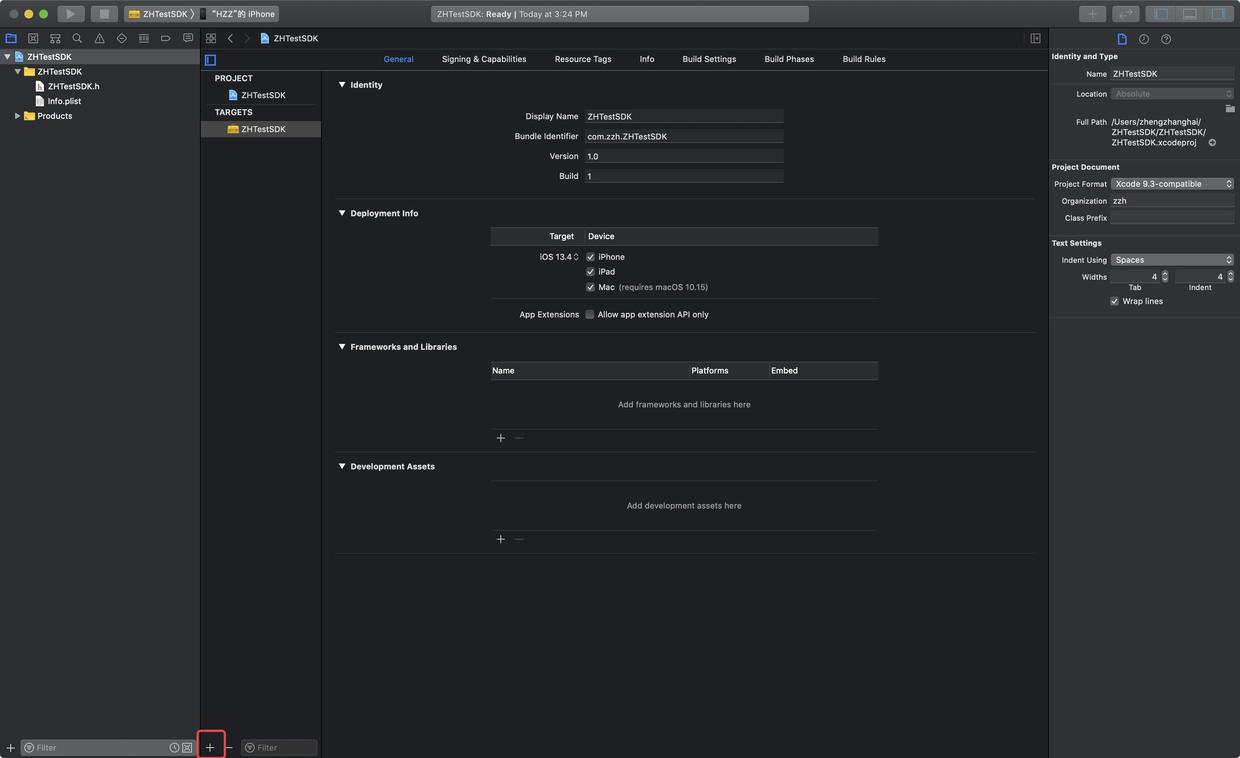The height and width of the screenshot is (758, 1240).
Task: Select ZHTestSDK under PROJECT
Action: (263, 95)
